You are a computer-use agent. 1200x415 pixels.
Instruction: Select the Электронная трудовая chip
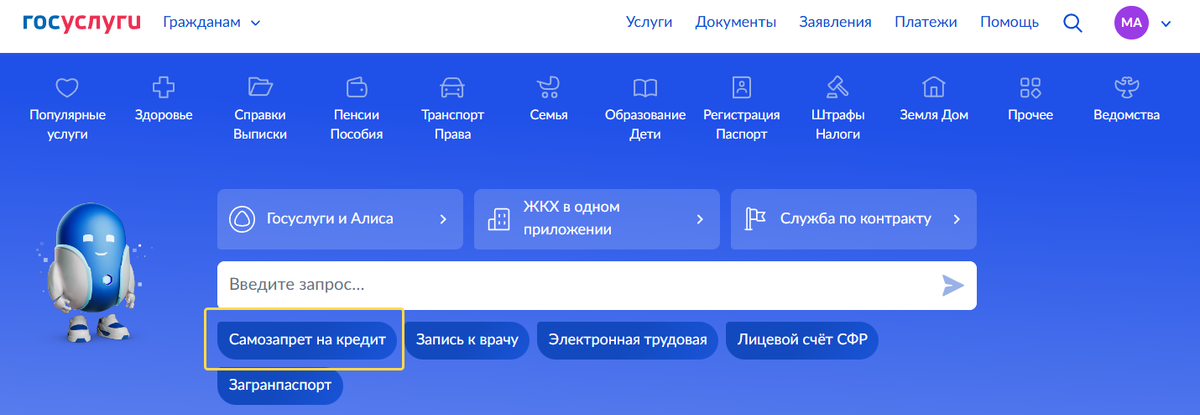click(x=628, y=340)
